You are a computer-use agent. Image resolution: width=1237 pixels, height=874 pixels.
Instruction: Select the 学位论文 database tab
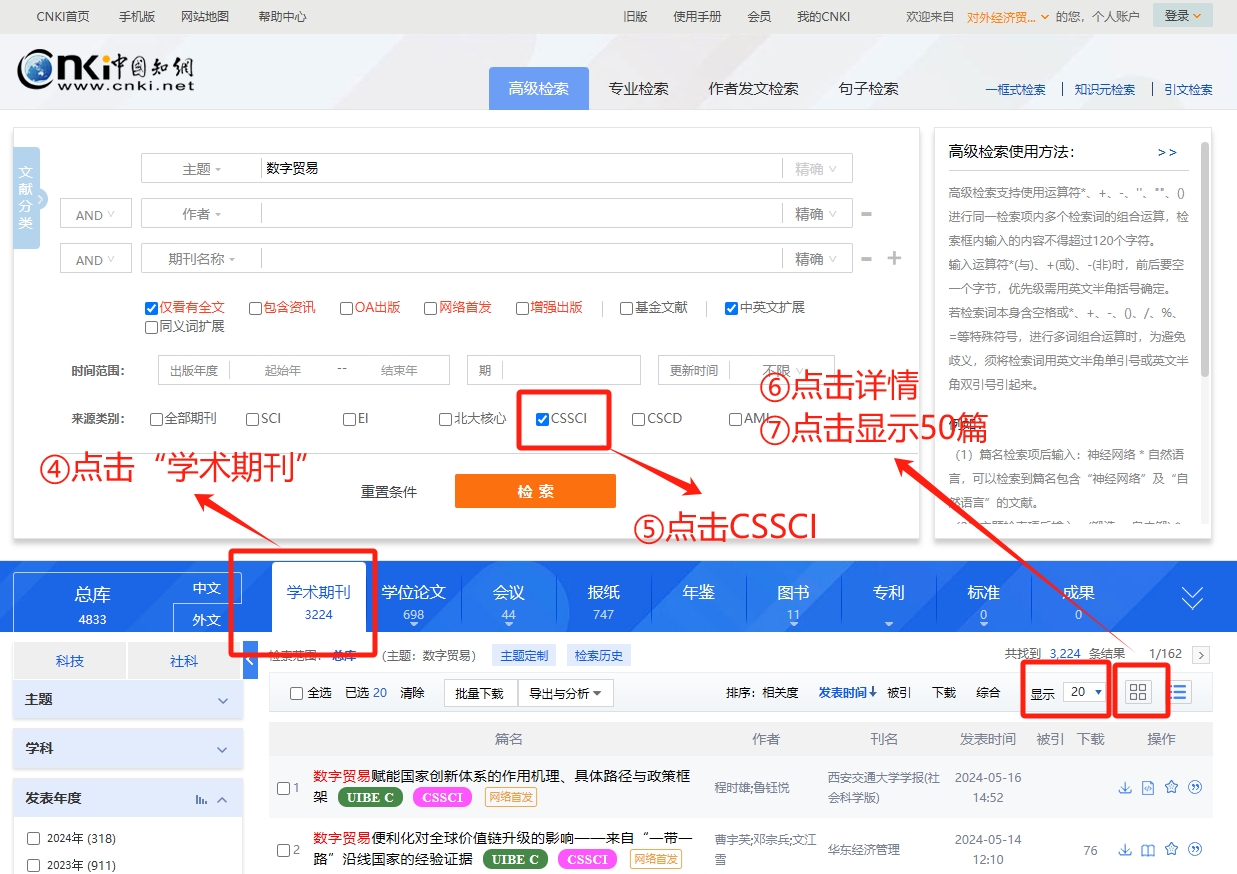pyautogui.click(x=414, y=601)
